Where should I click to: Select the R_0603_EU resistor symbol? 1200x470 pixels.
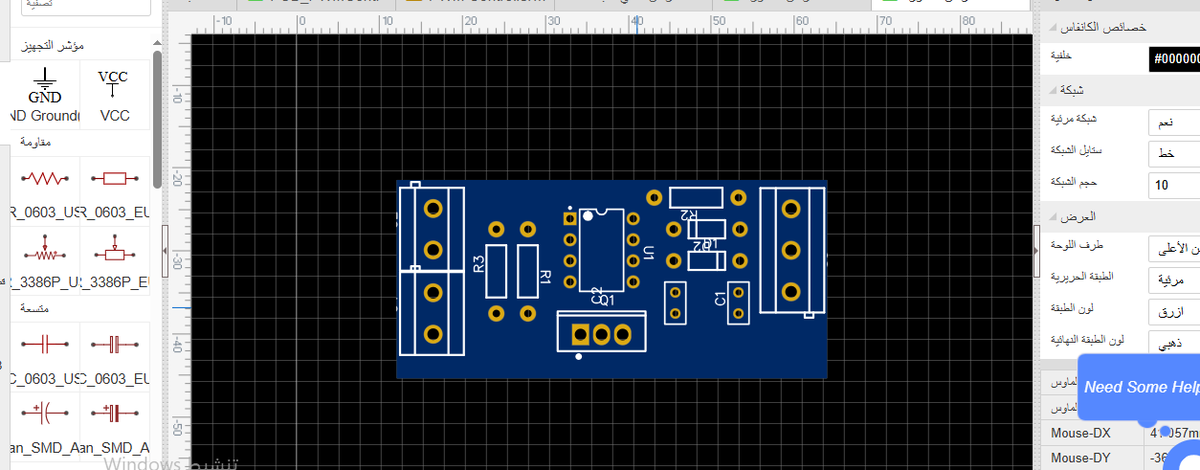[x=115, y=190]
